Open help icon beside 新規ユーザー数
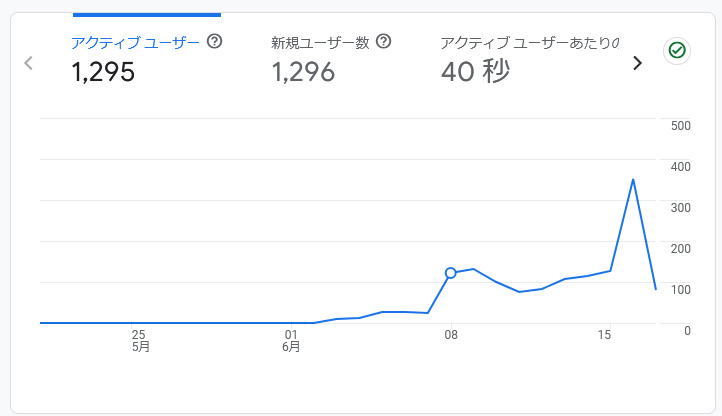The height and width of the screenshot is (416, 722). click(383, 41)
